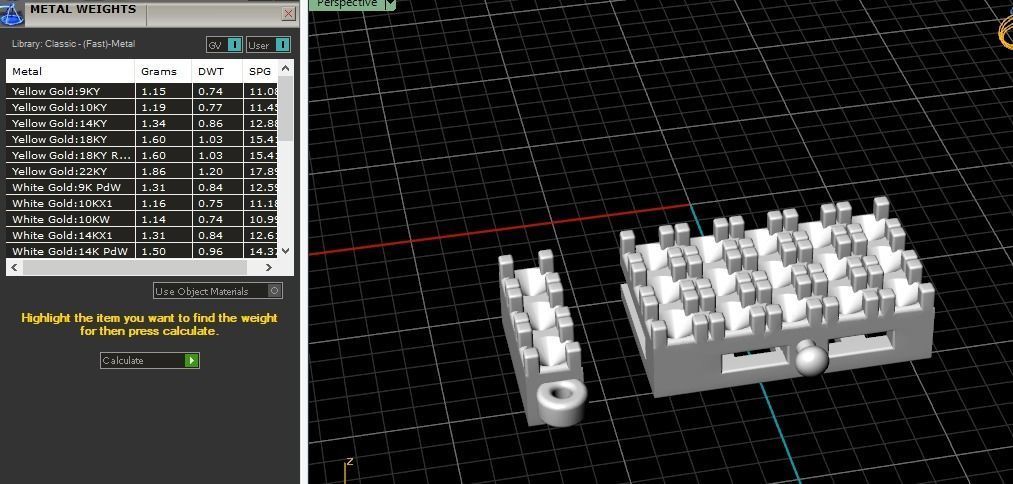Image resolution: width=1013 pixels, height=484 pixels.
Task: Click the DWT column header
Action: click(217, 71)
